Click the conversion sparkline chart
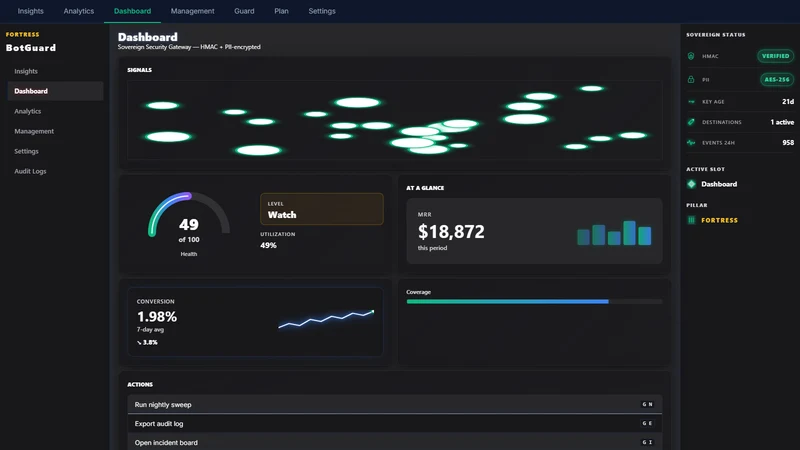Screen dimensions: 800x450 tap(327, 319)
